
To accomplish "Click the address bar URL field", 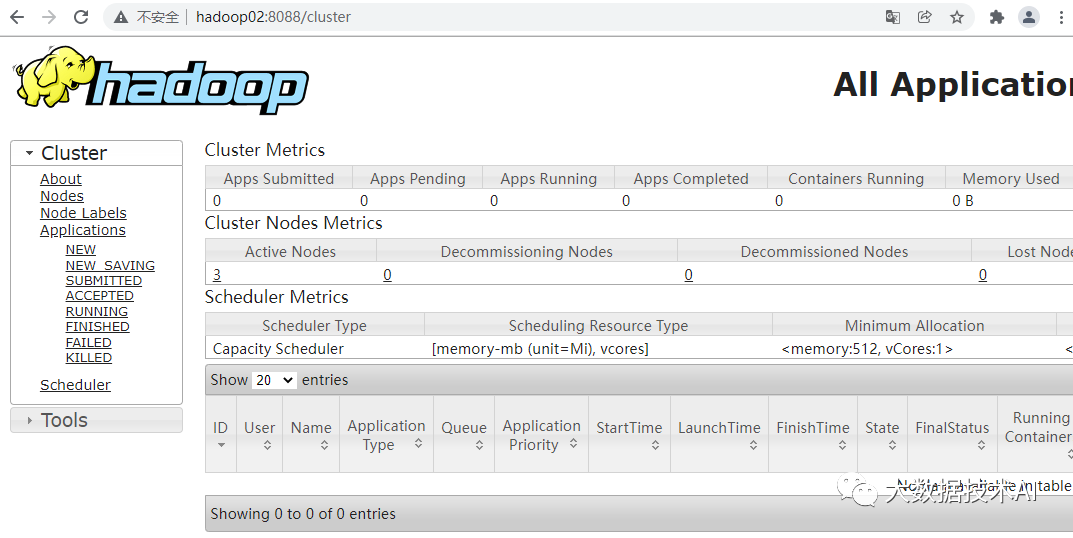I will 500,17.
